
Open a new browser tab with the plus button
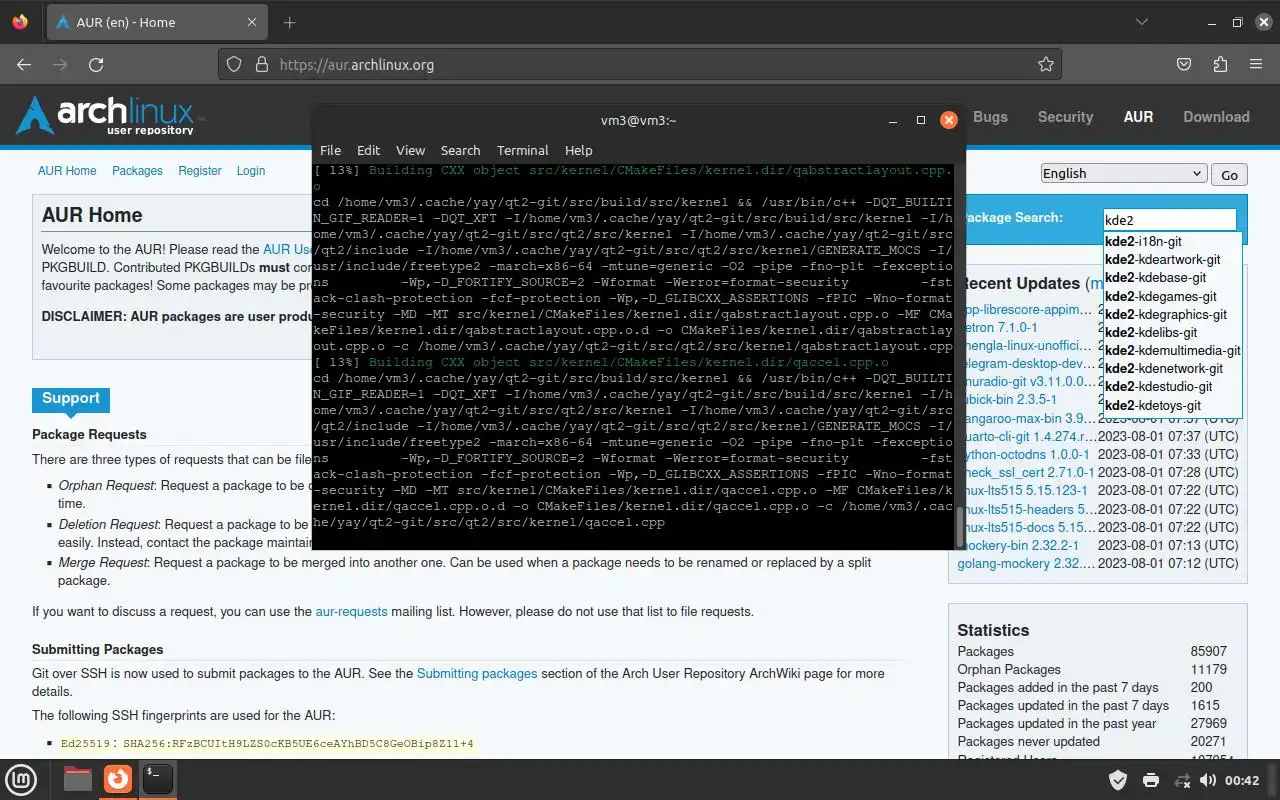[290, 22]
